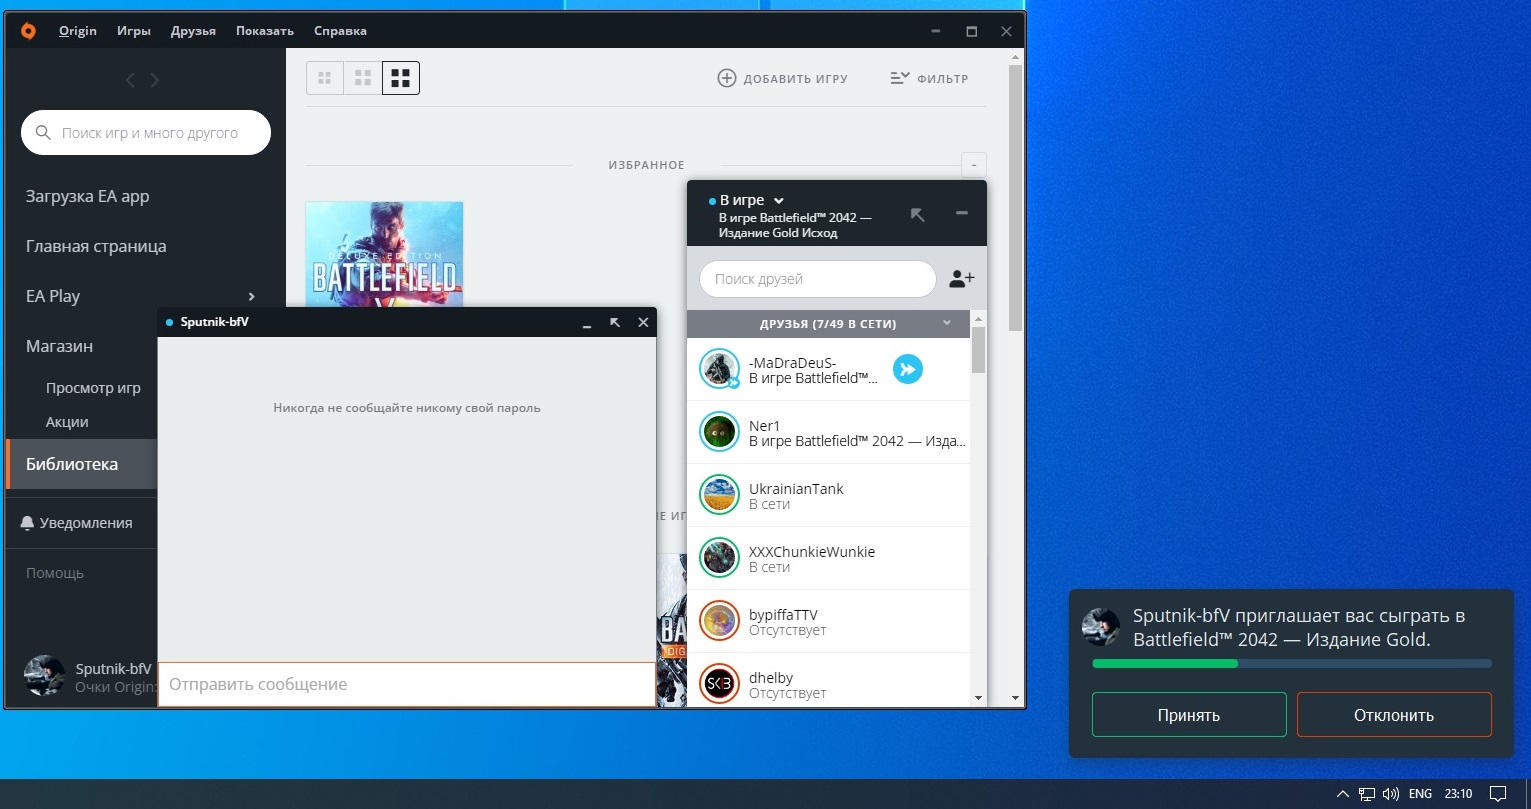Viewport: 1531px width, 809px height.
Task: Click the friends list scrollbar thumb
Action: click(x=979, y=350)
